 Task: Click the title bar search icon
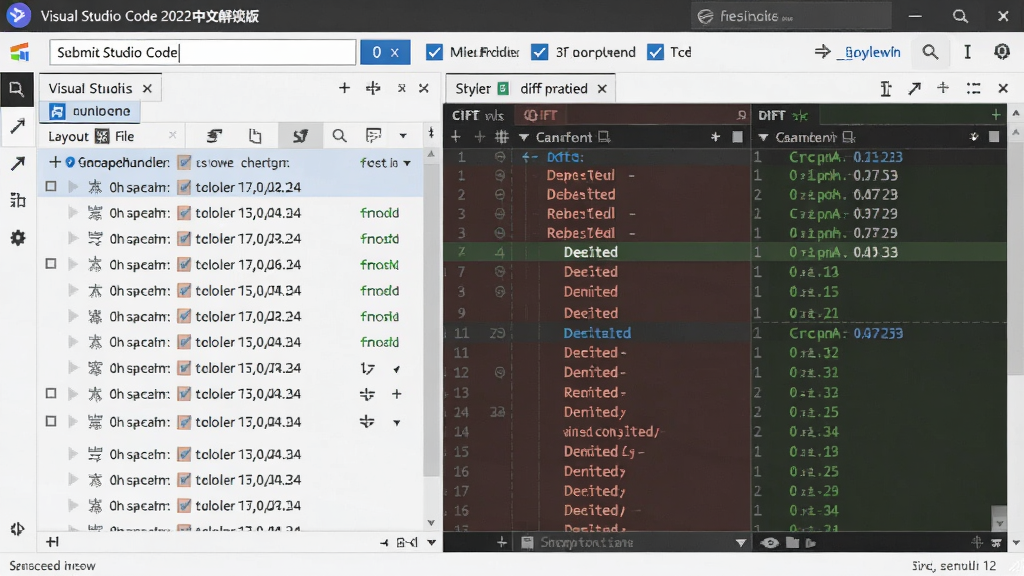960,16
